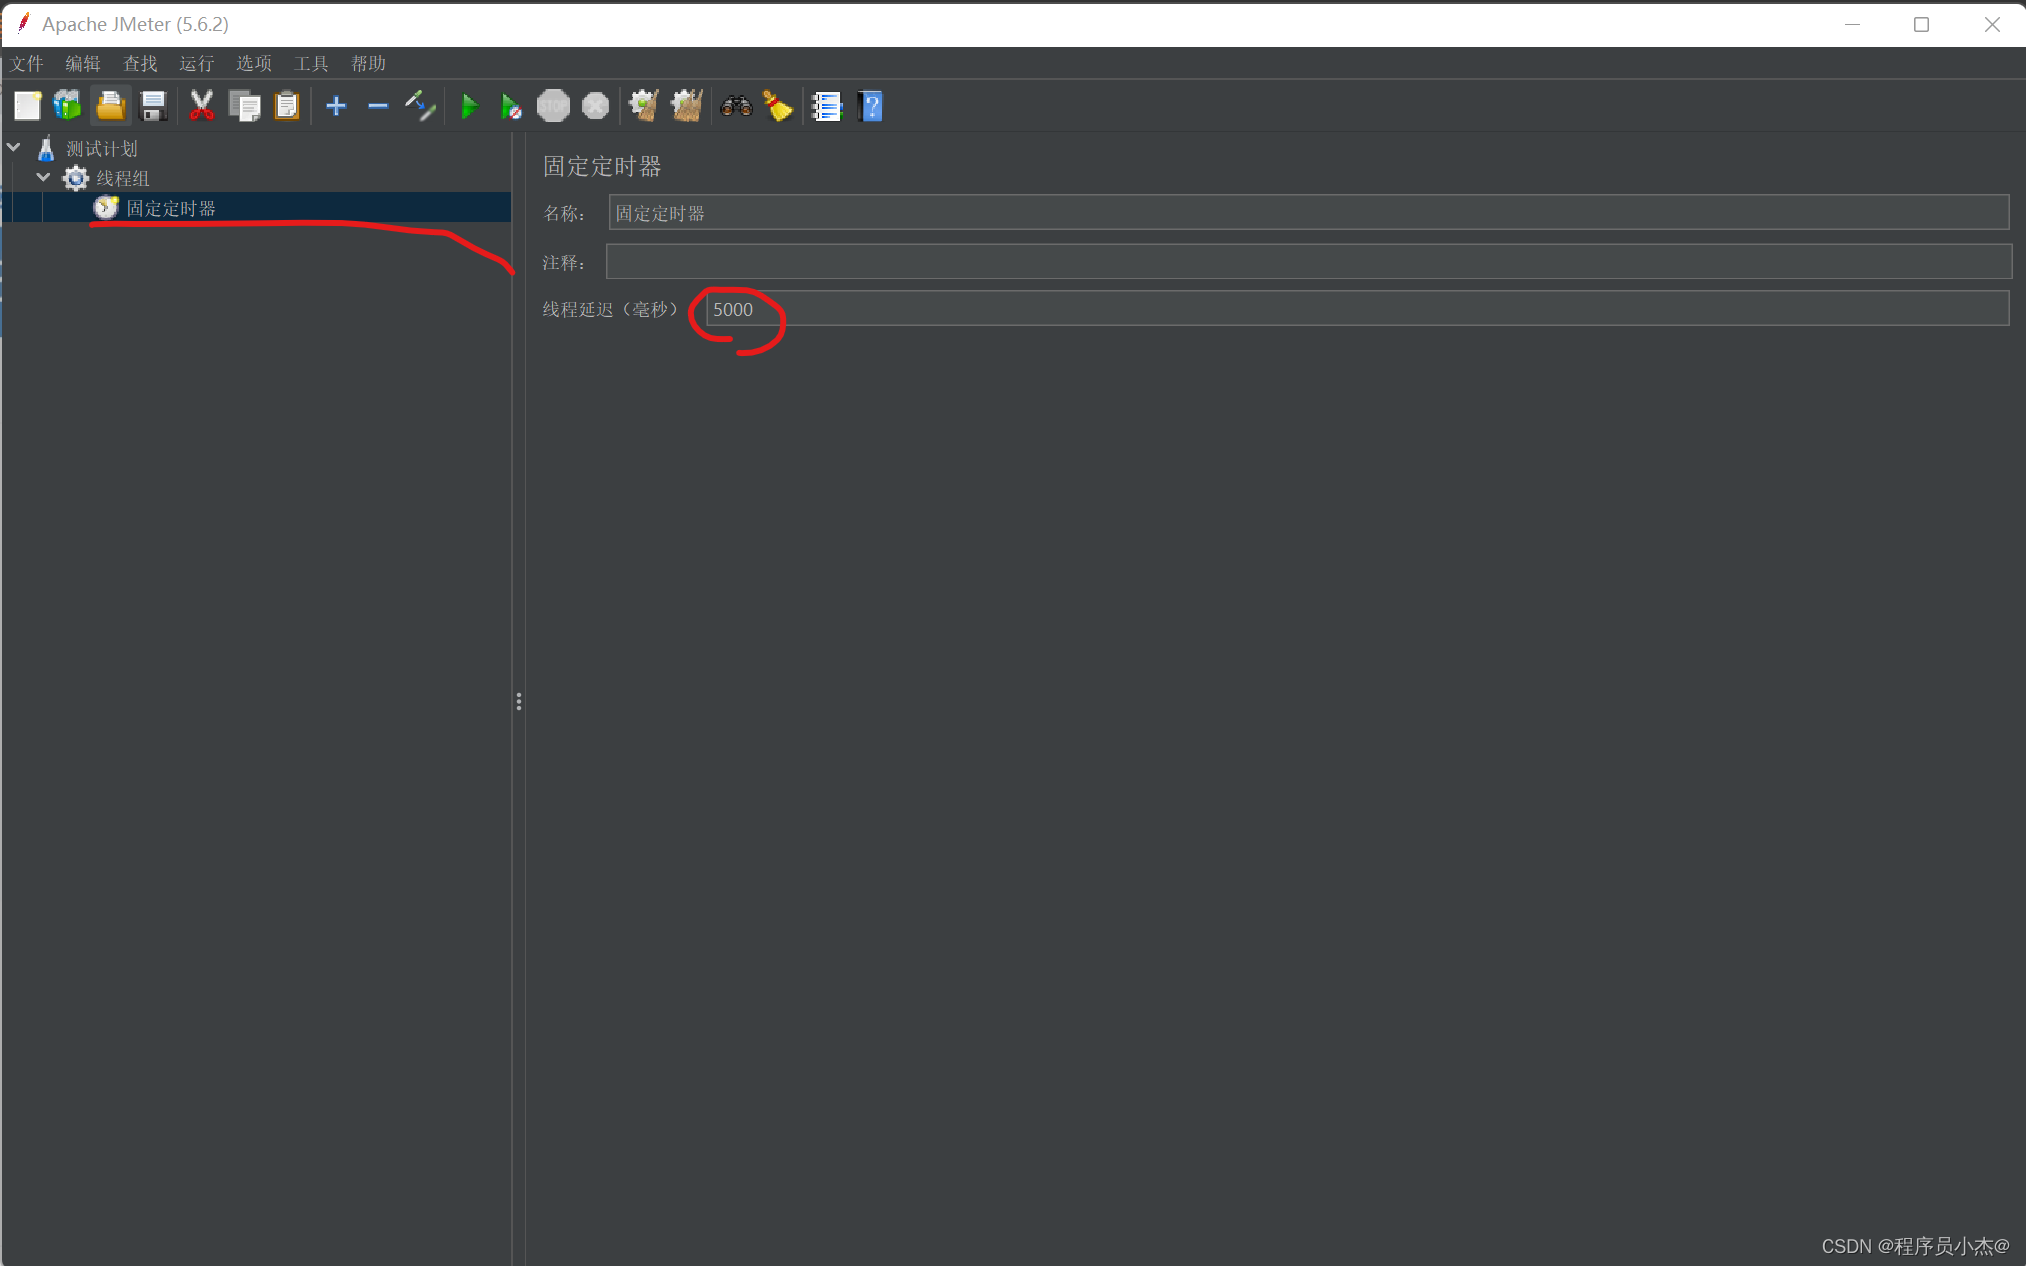Open the Function helper list icon
The width and height of the screenshot is (2026, 1266).
pos(827,106)
